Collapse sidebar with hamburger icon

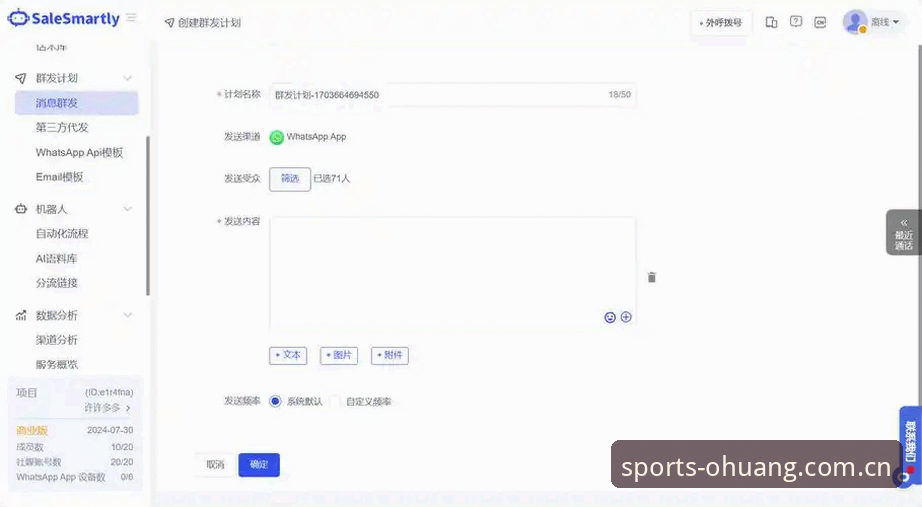click(x=131, y=18)
